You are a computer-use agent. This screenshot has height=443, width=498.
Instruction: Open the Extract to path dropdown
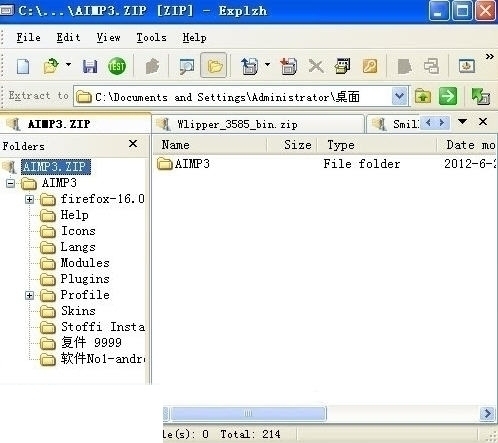tap(399, 96)
